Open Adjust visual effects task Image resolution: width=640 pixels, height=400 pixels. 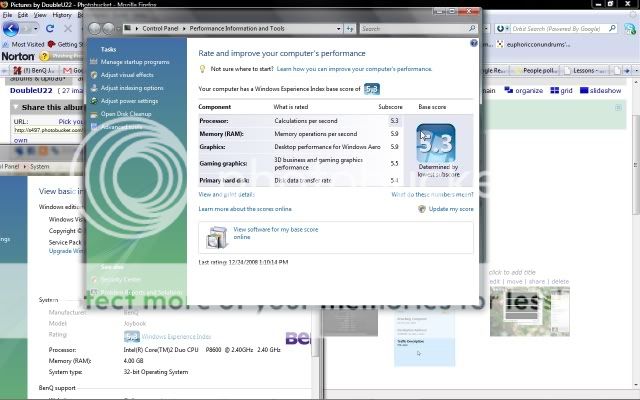pos(127,75)
